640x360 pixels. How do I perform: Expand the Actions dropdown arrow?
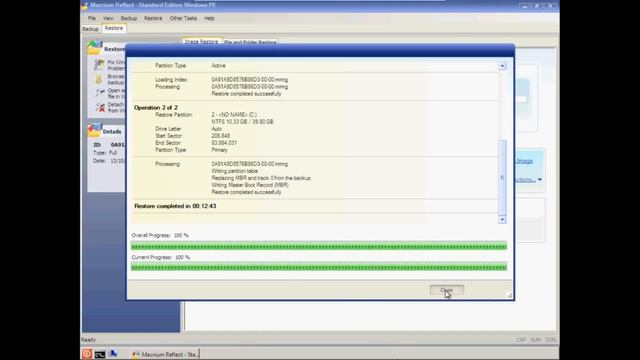[x=540, y=180]
